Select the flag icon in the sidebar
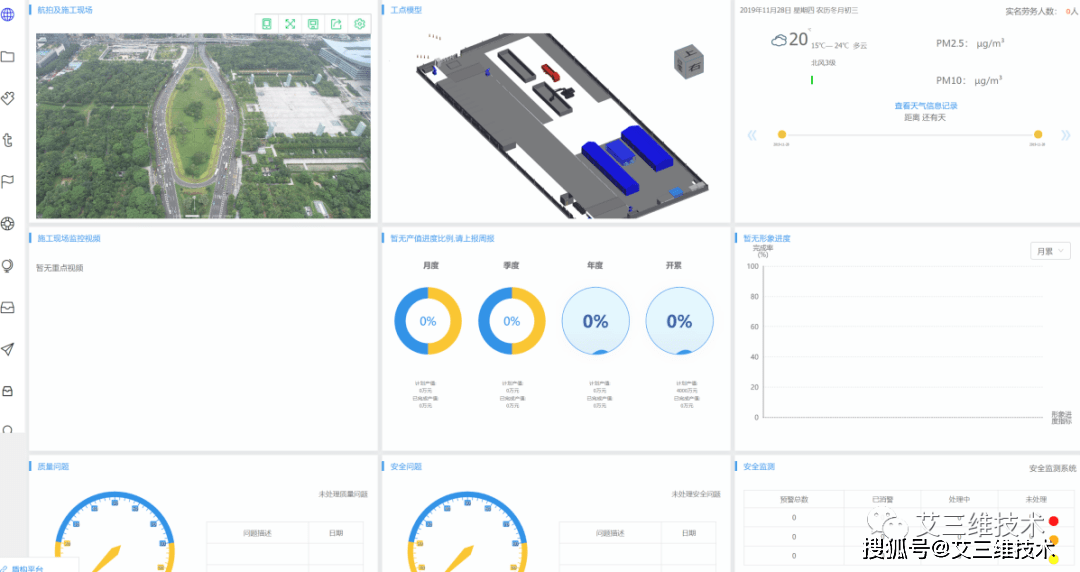 coord(8,182)
